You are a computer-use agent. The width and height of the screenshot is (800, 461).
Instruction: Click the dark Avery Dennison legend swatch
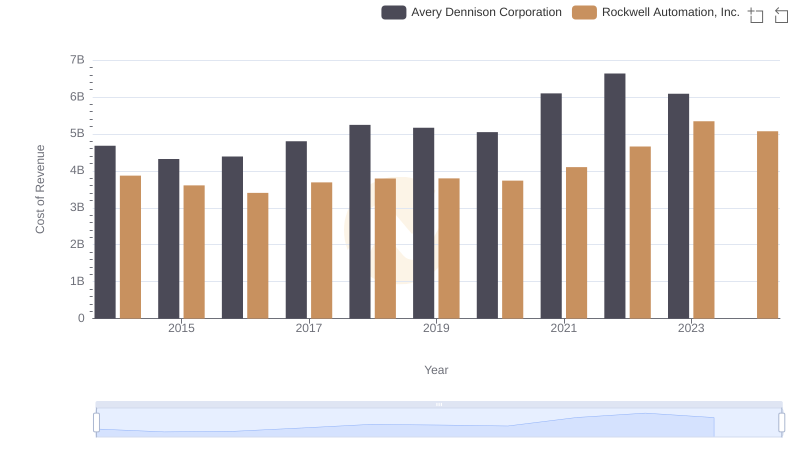coord(394,12)
